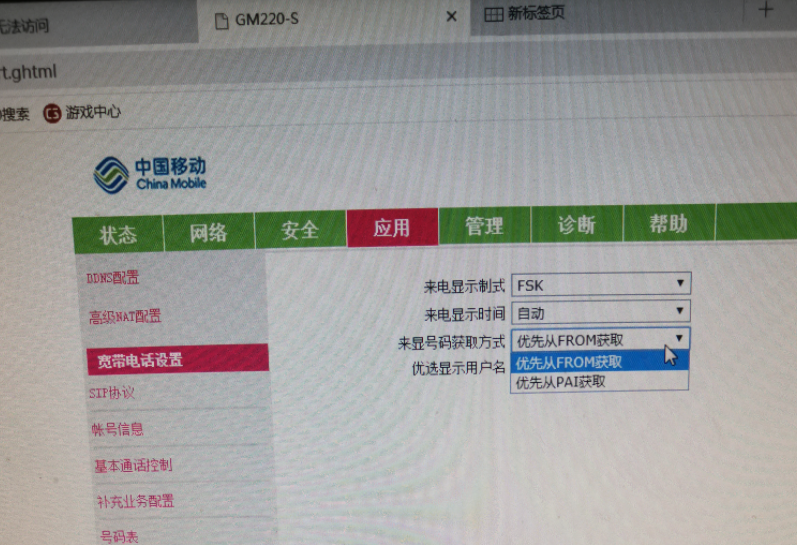Open 高级NAT配置 in the sidebar
This screenshot has width=797, height=545.
(x=125, y=317)
